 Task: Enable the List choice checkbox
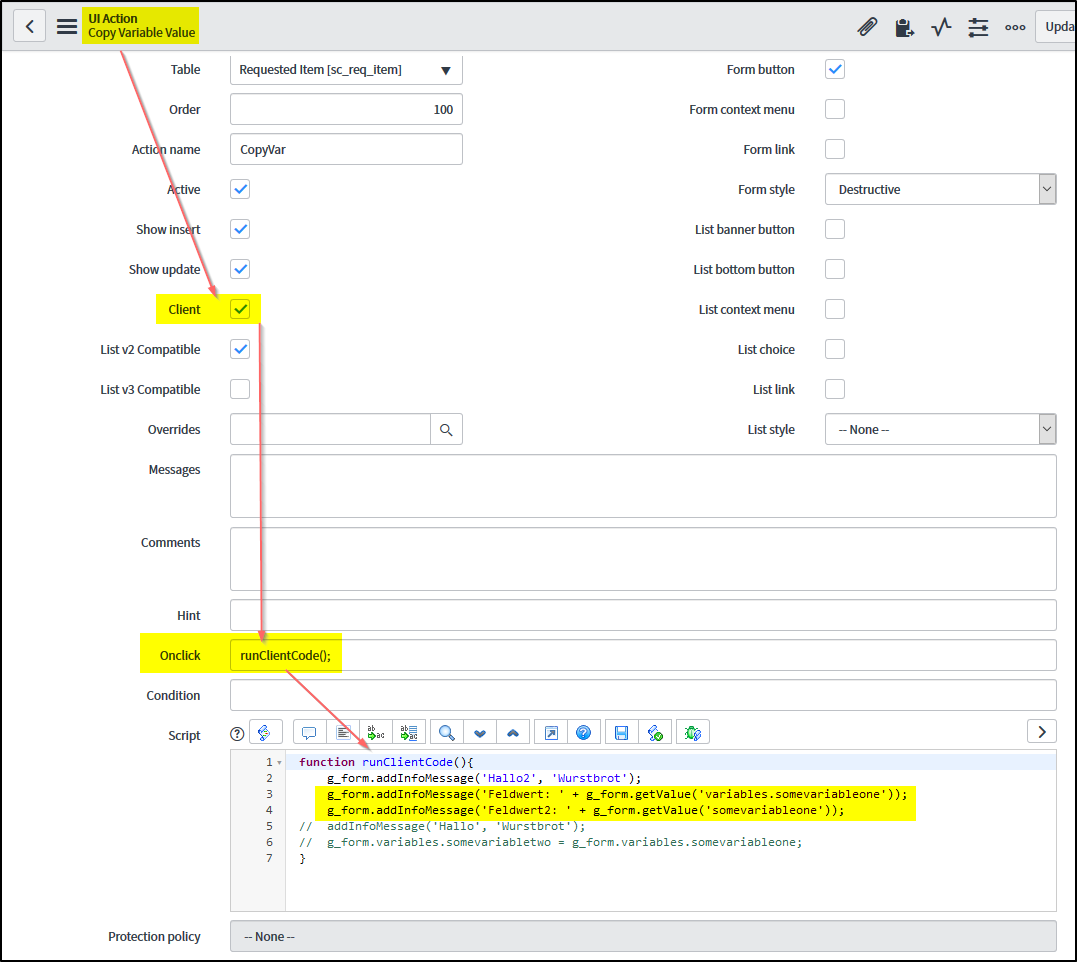(835, 350)
